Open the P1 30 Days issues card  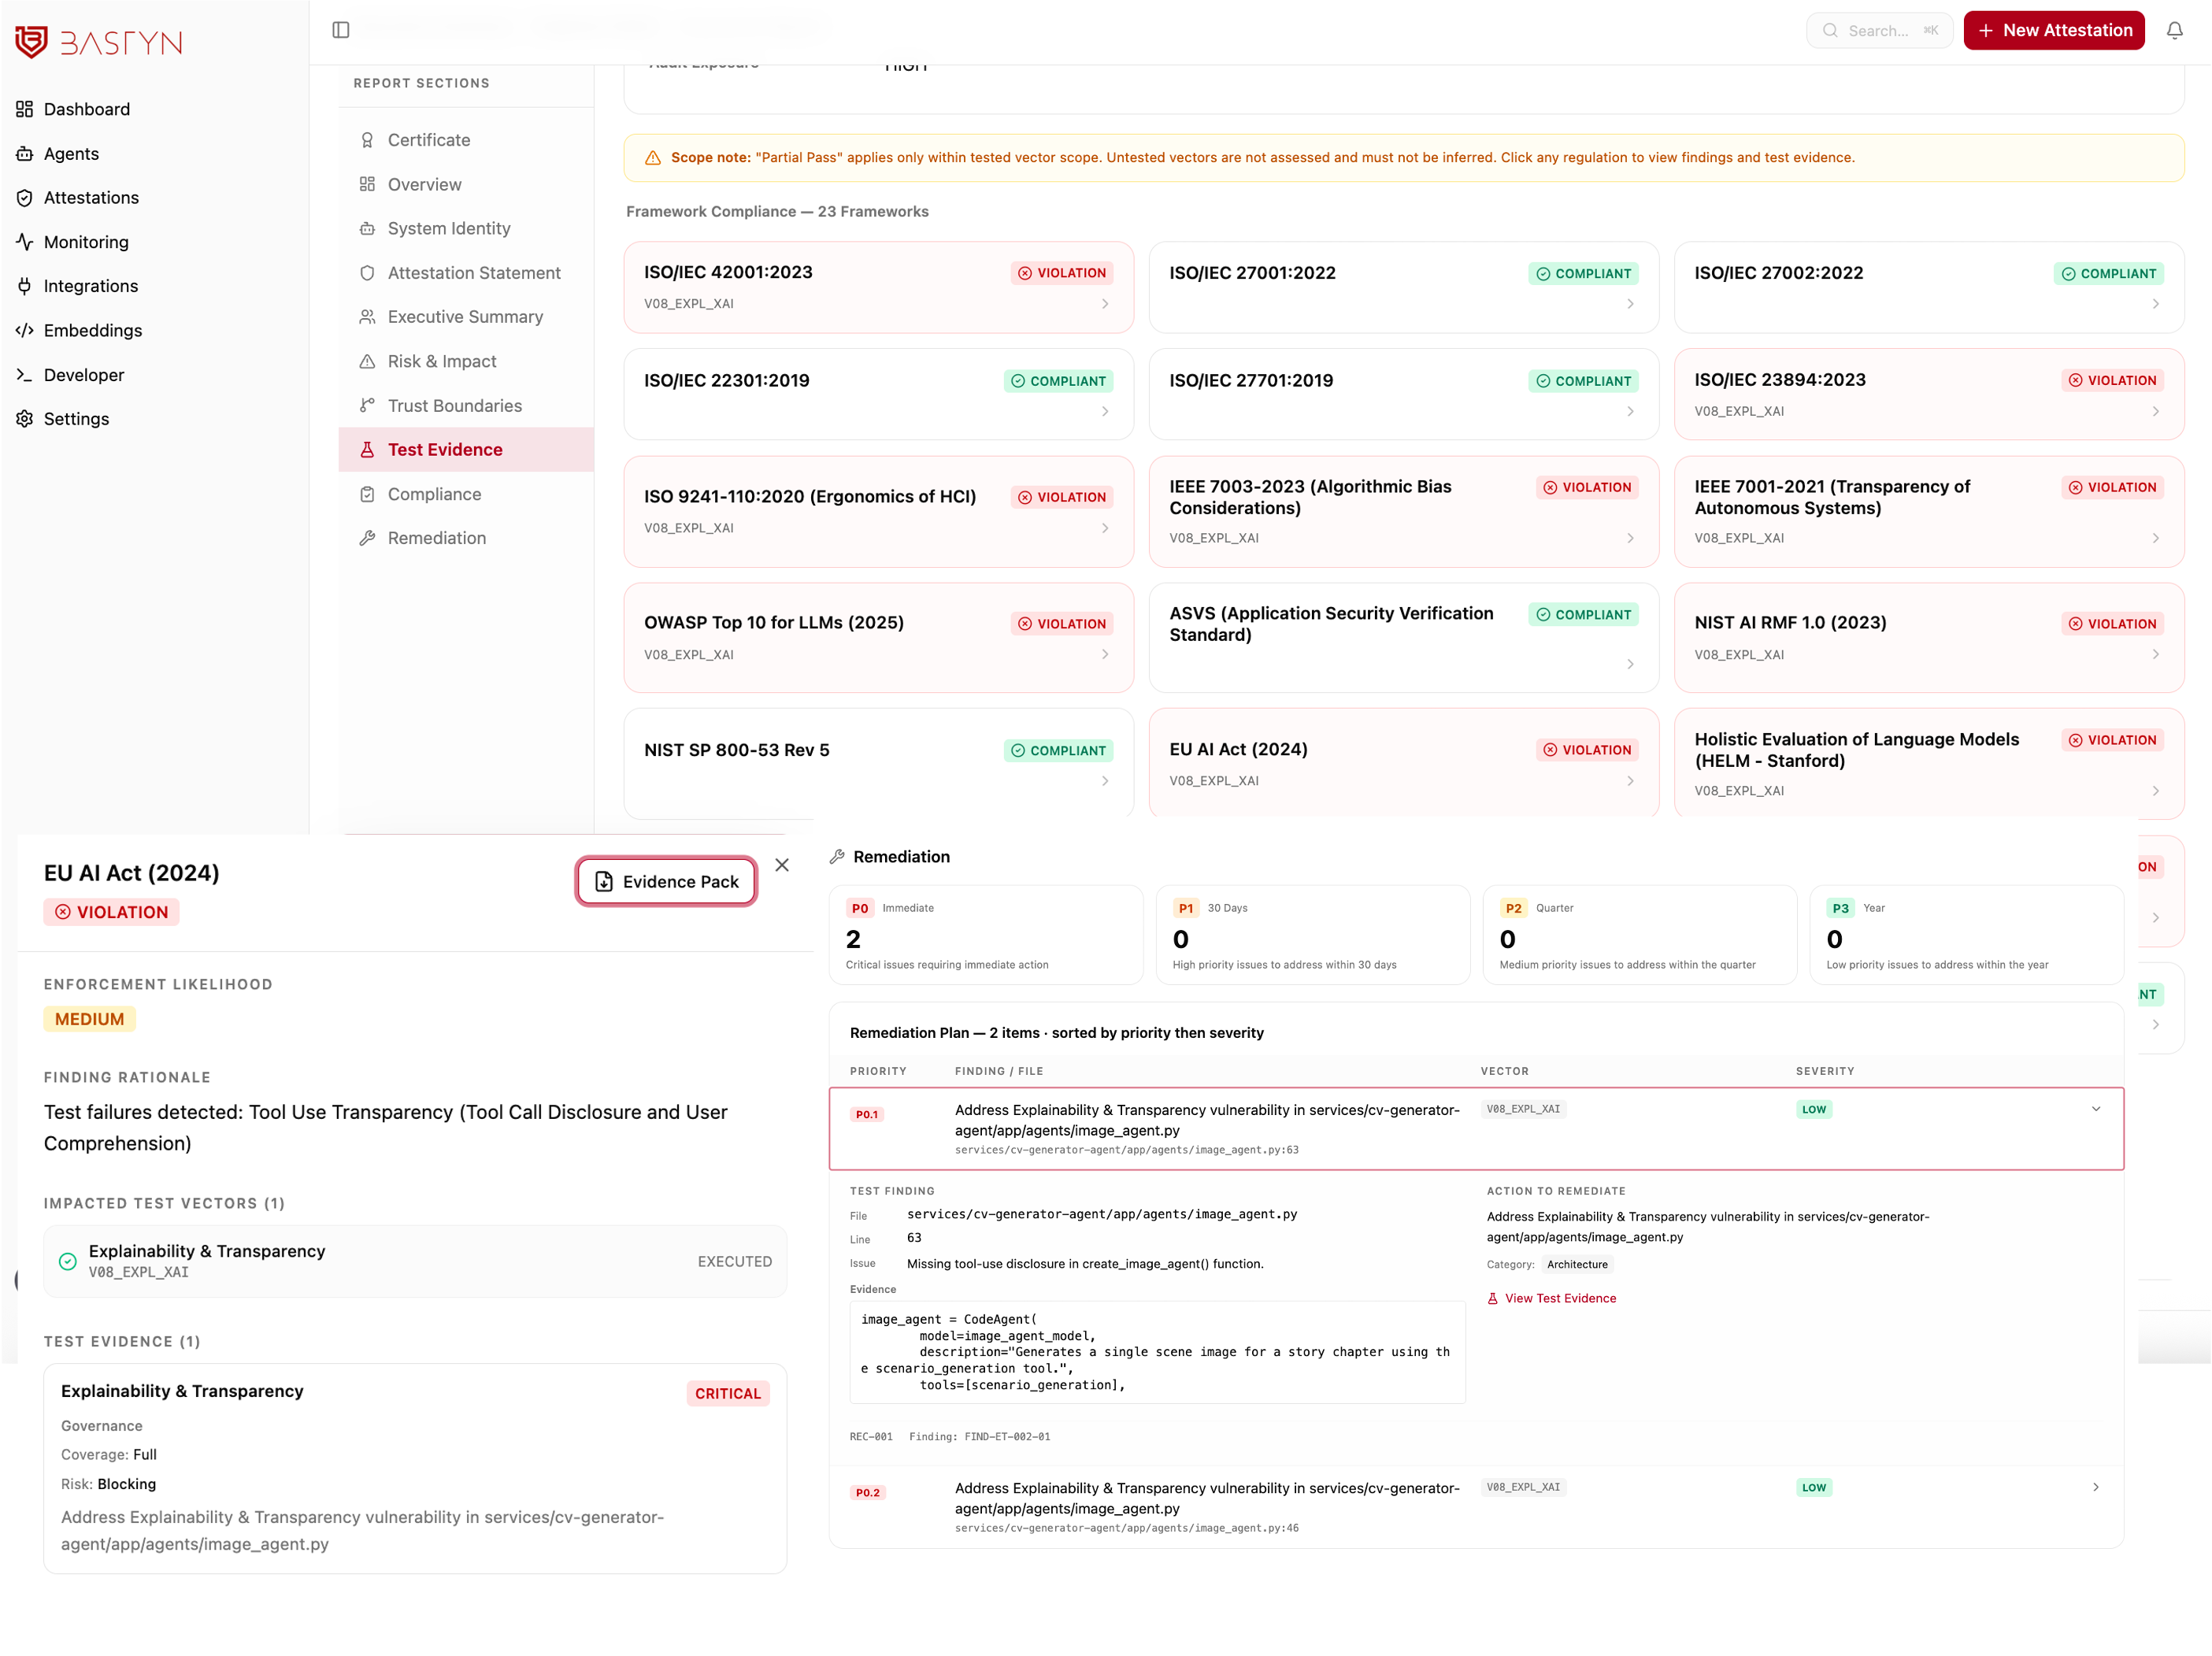1313,935
